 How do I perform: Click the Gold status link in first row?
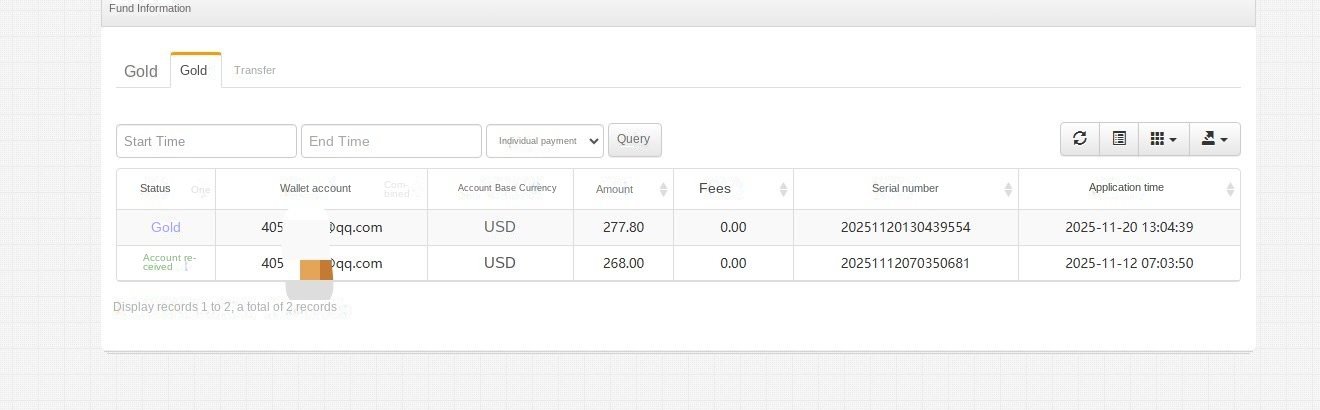point(166,227)
